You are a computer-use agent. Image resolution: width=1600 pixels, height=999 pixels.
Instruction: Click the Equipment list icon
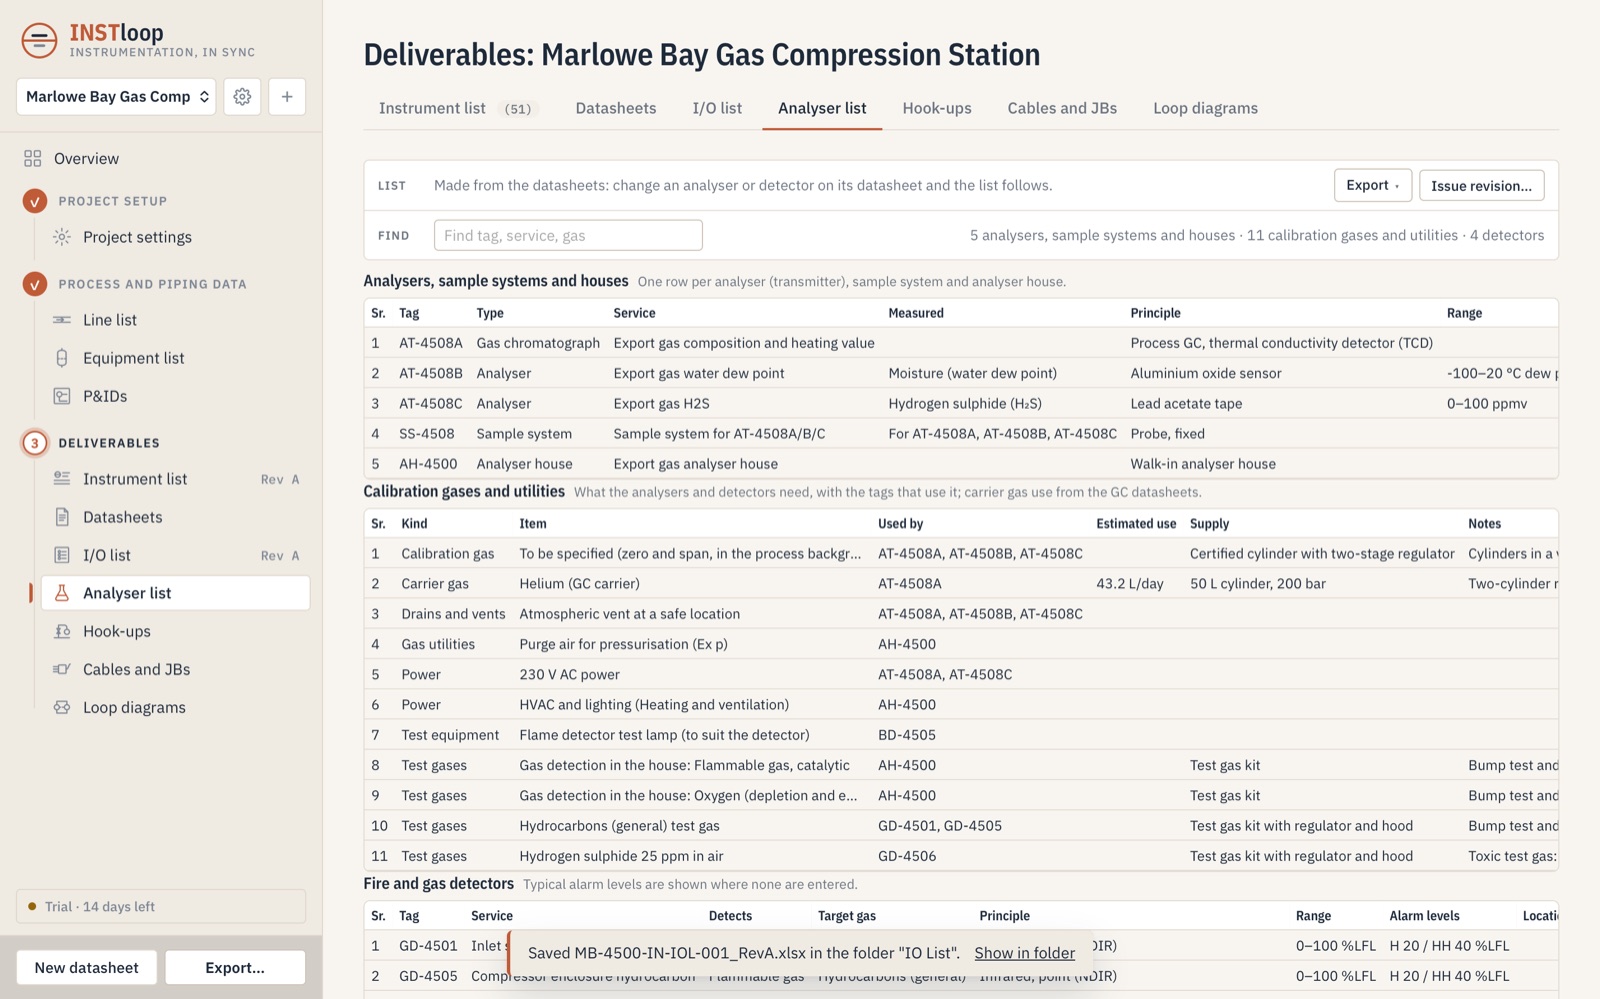tap(62, 358)
